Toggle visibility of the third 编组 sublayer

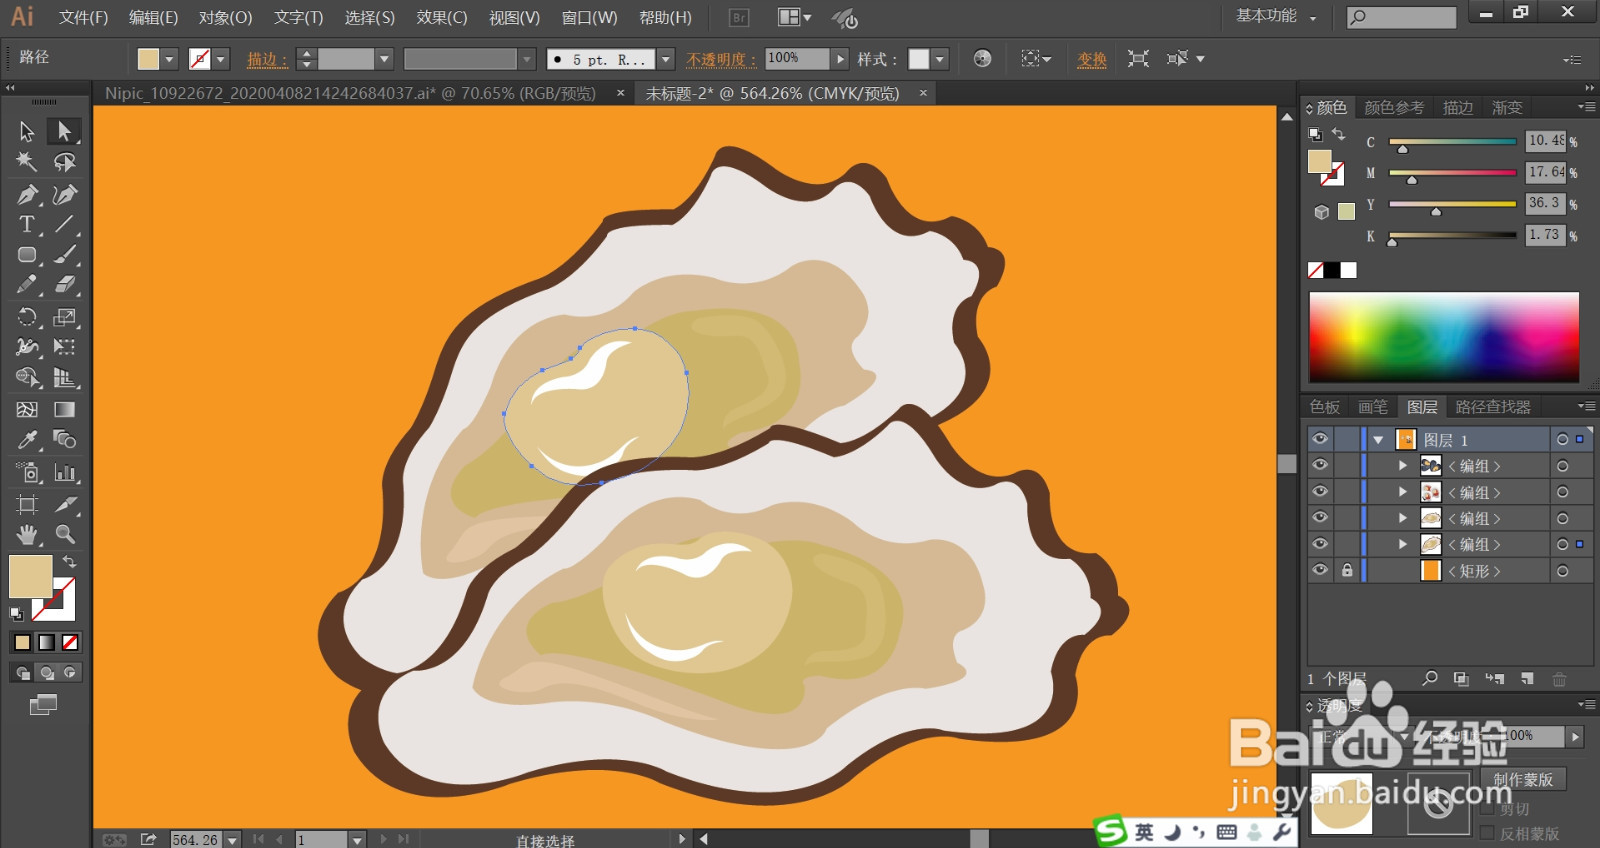(x=1320, y=517)
